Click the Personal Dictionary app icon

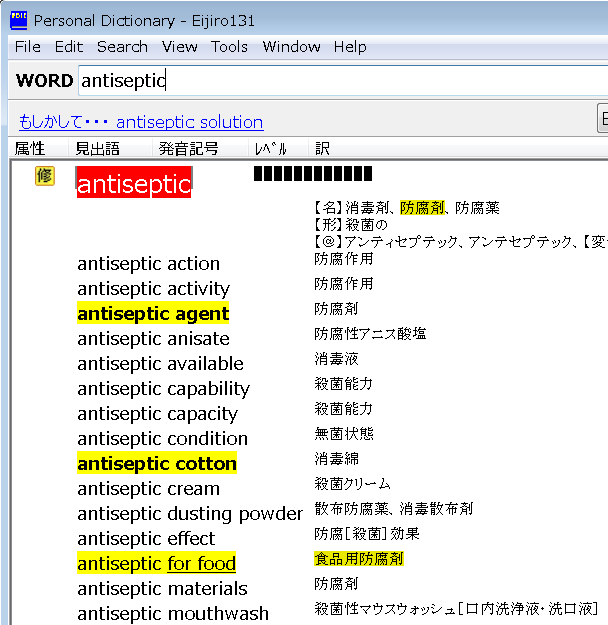[19, 20]
